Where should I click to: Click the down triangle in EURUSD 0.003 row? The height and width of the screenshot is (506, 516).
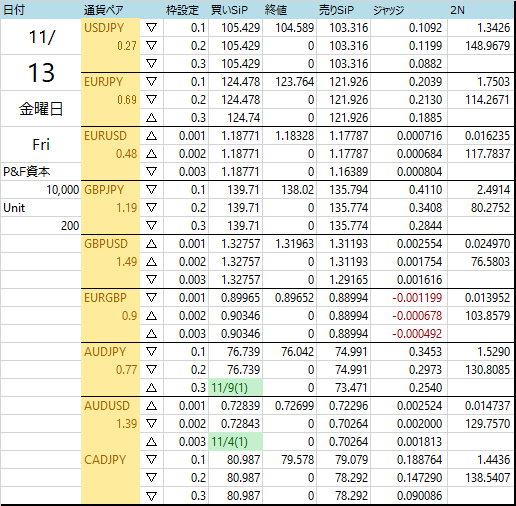point(151,172)
